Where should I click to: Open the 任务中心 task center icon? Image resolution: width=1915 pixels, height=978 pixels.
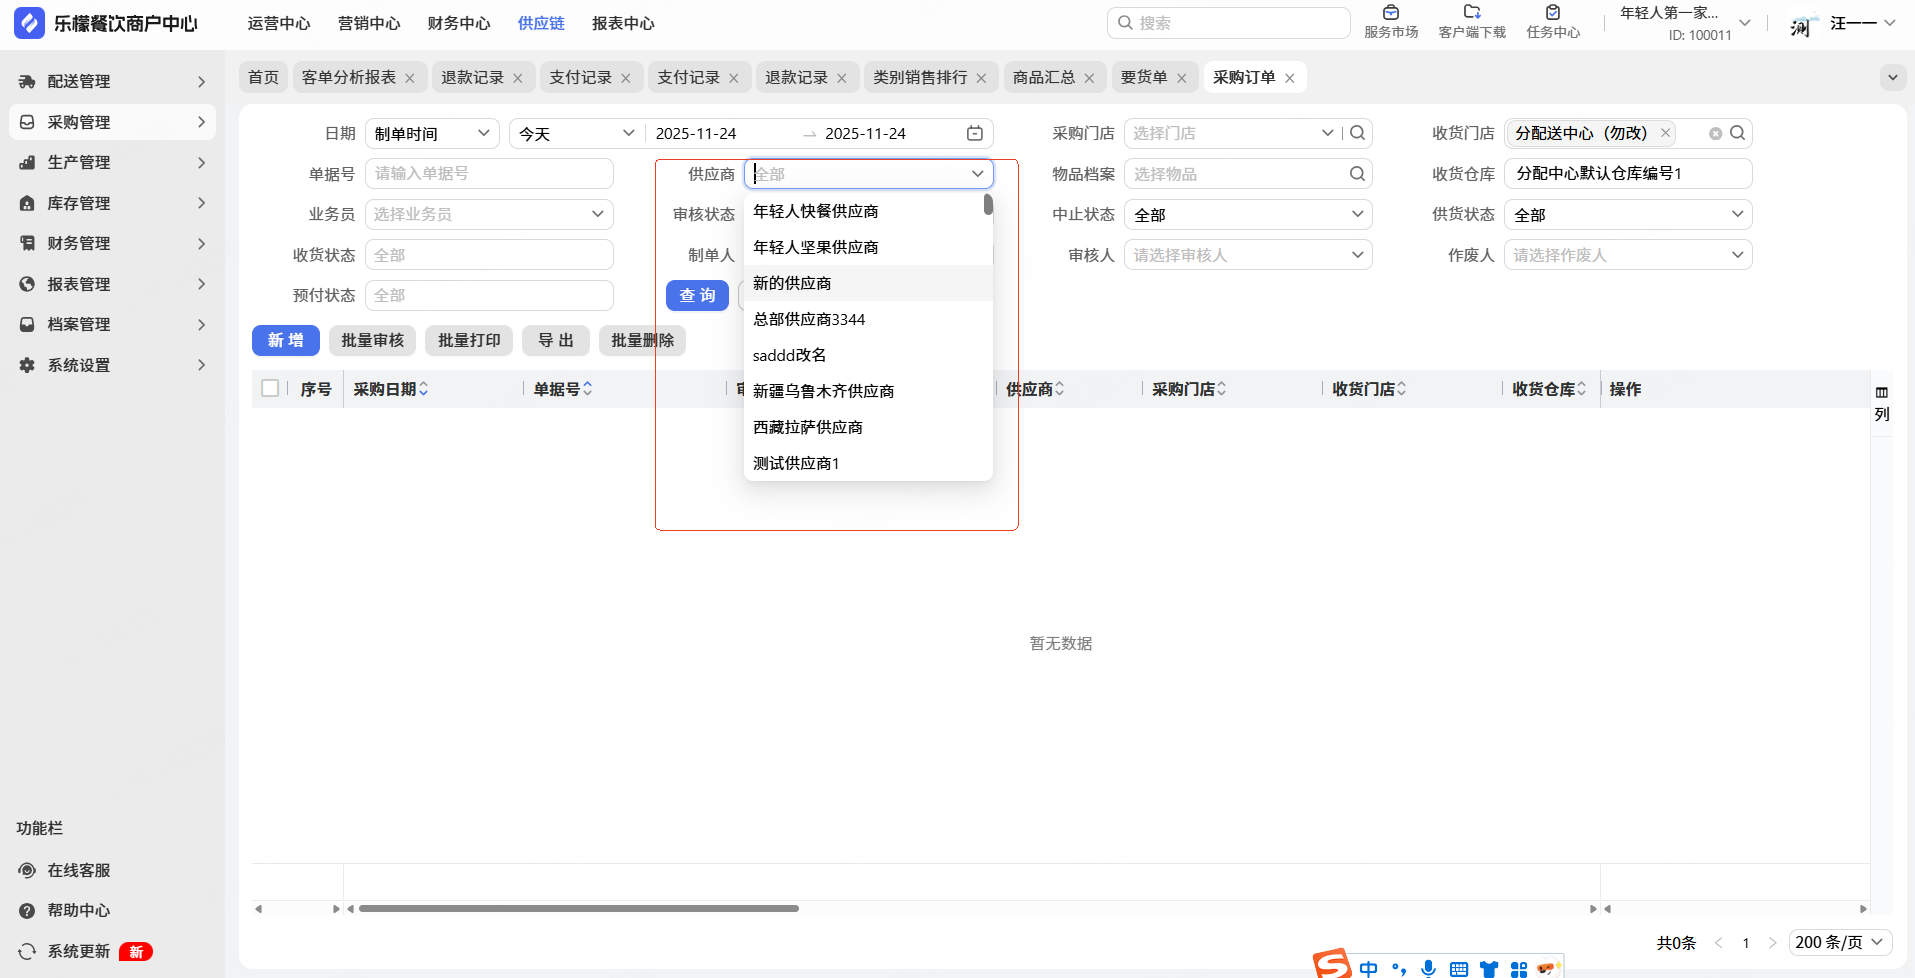point(1552,13)
